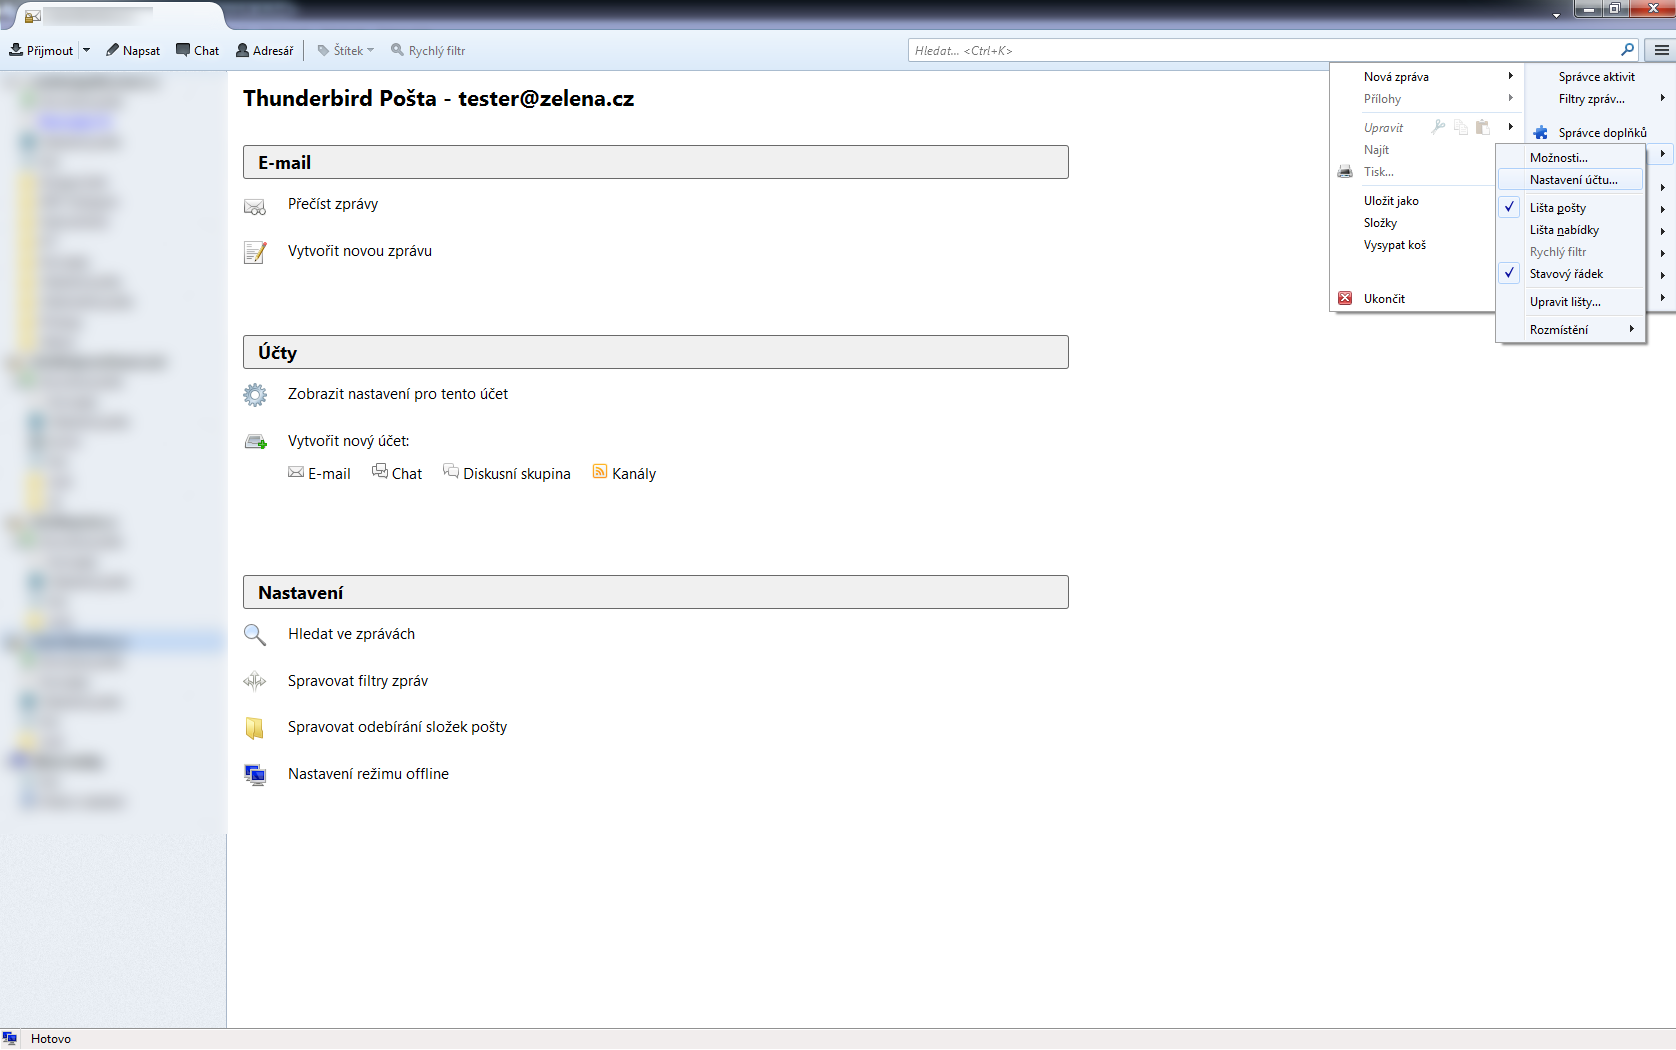The image size is (1676, 1050).
Task: Open Přečíst zprávy link
Action: (333, 204)
